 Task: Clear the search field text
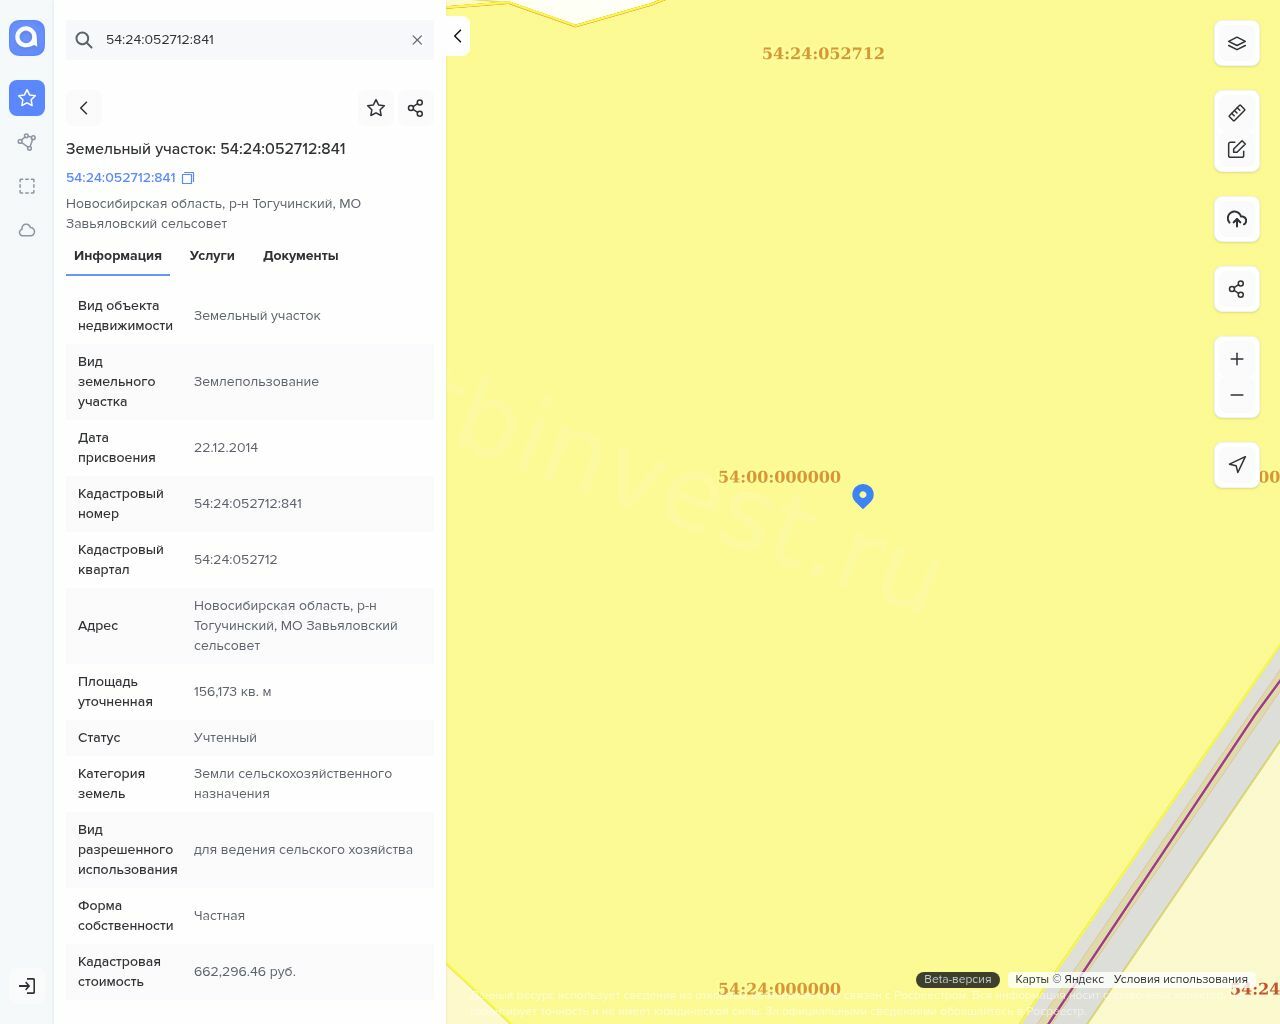[417, 40]
